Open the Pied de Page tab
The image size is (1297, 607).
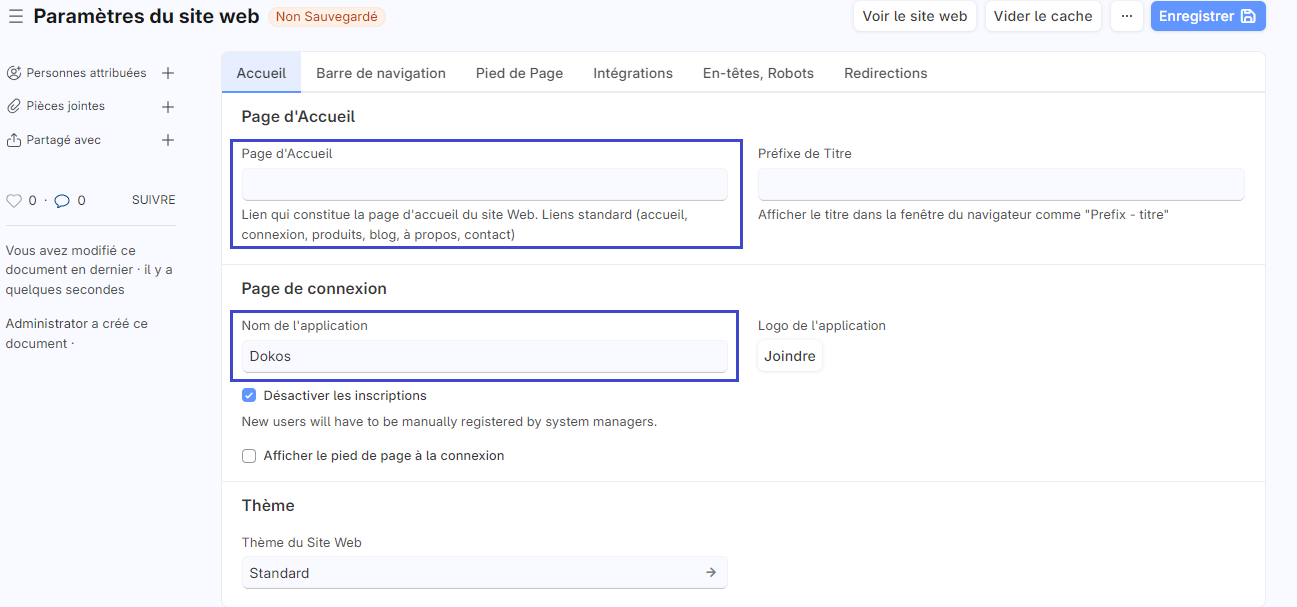pyautogui.click(x=519, y=73)
